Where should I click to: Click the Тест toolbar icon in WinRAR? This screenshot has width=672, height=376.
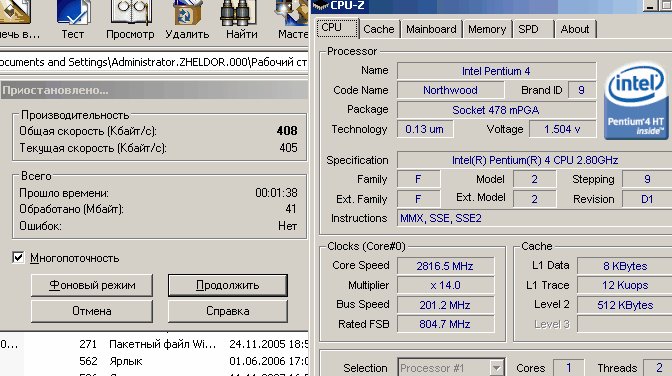73,20
